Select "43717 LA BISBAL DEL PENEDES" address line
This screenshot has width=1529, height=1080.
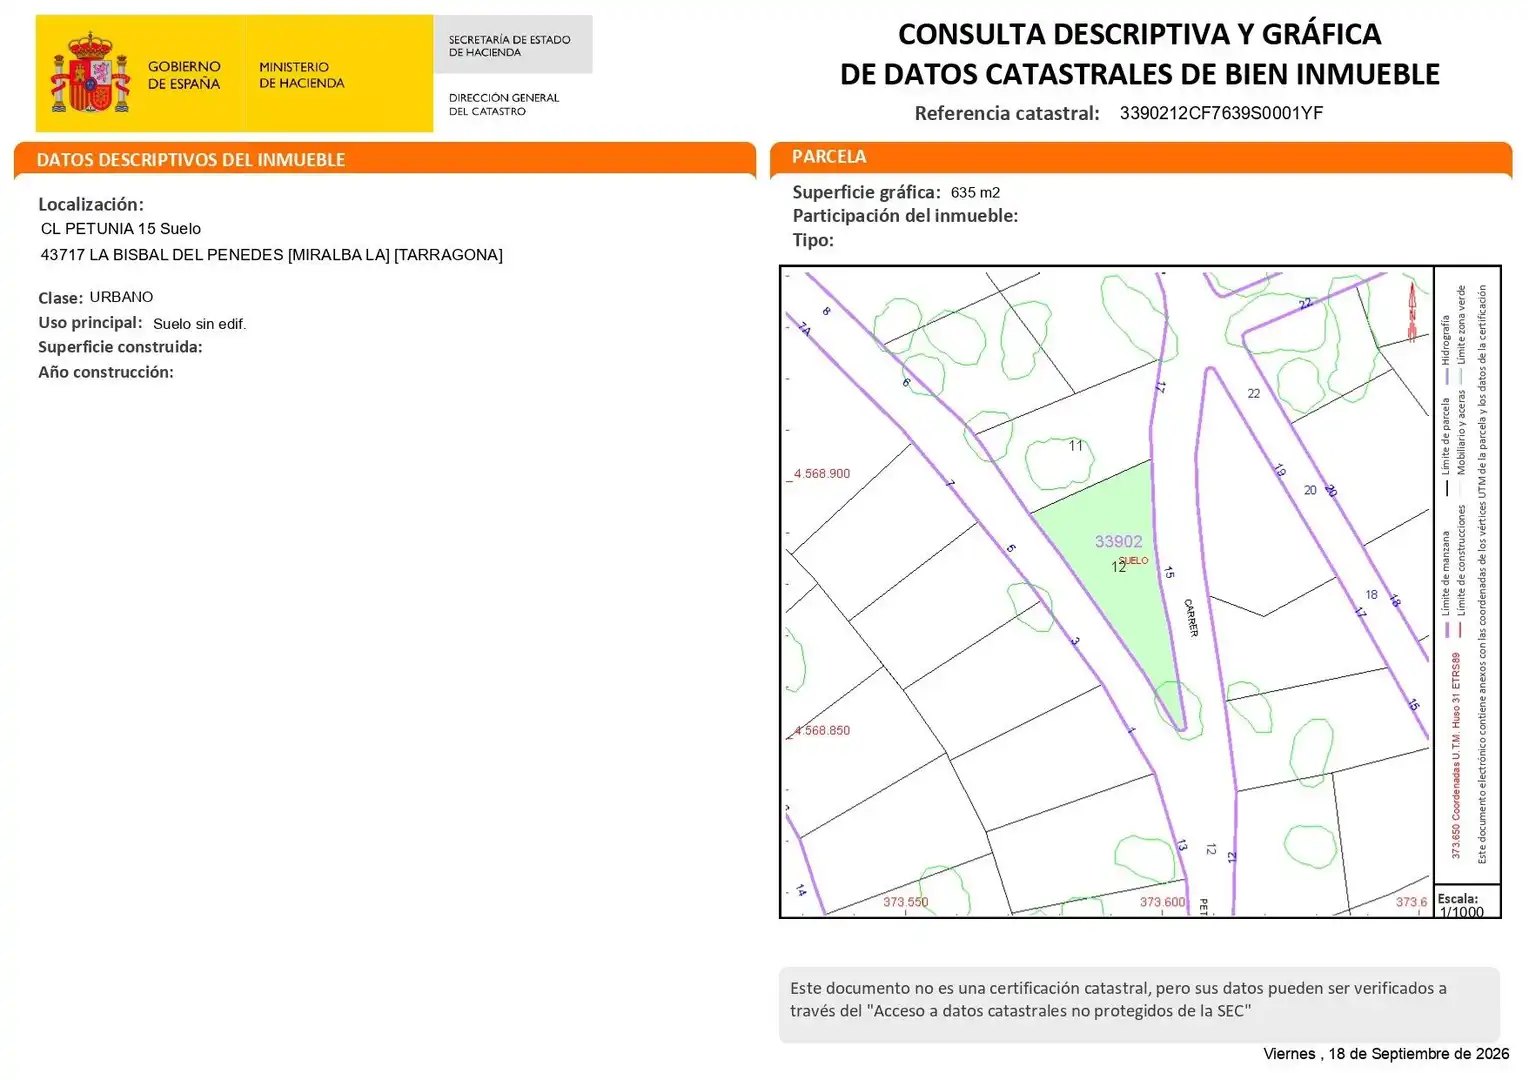[272, 255]
